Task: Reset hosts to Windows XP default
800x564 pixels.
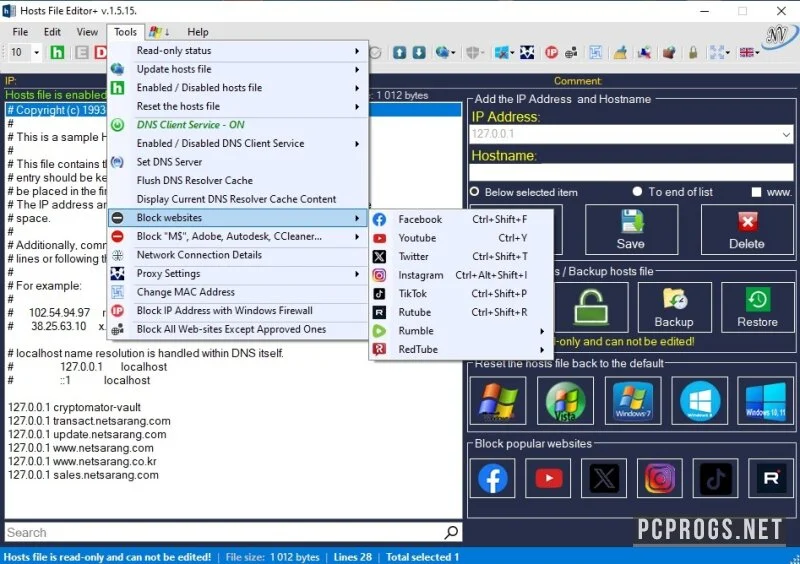Action: (x=498, y=401)
